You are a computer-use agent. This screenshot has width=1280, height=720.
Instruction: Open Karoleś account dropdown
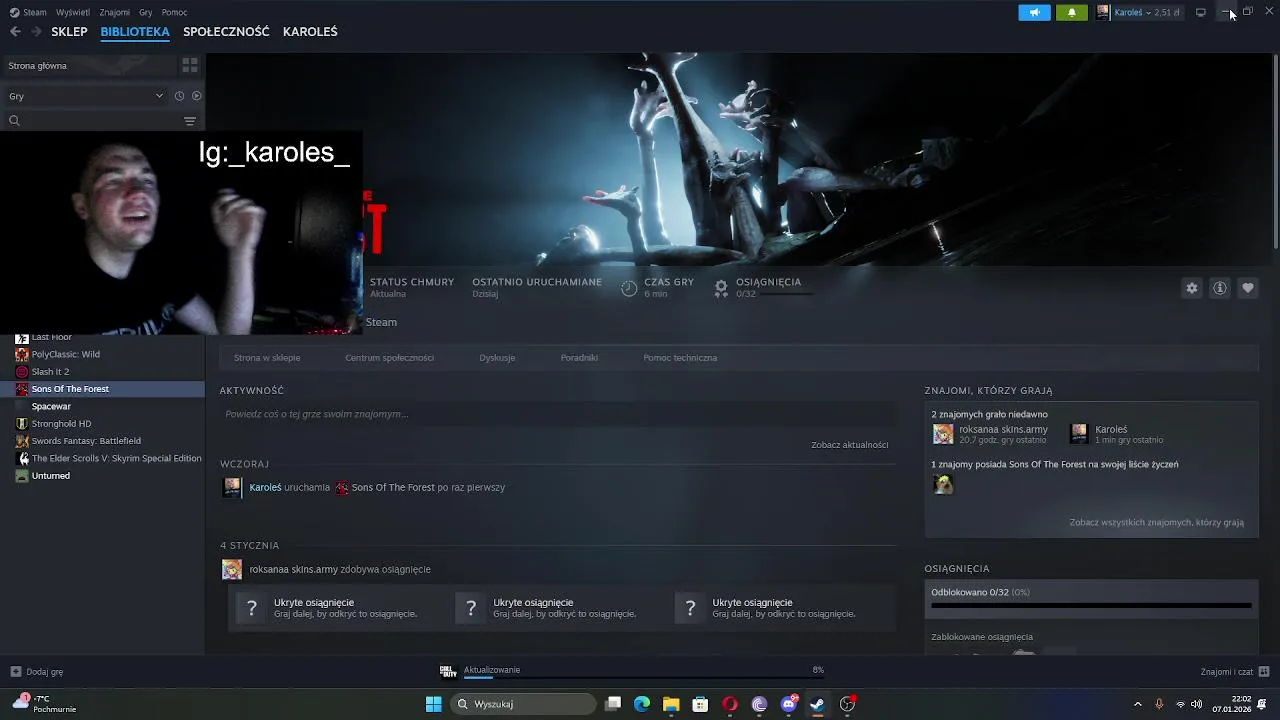pyautogui.click(x=1139, y=12)
